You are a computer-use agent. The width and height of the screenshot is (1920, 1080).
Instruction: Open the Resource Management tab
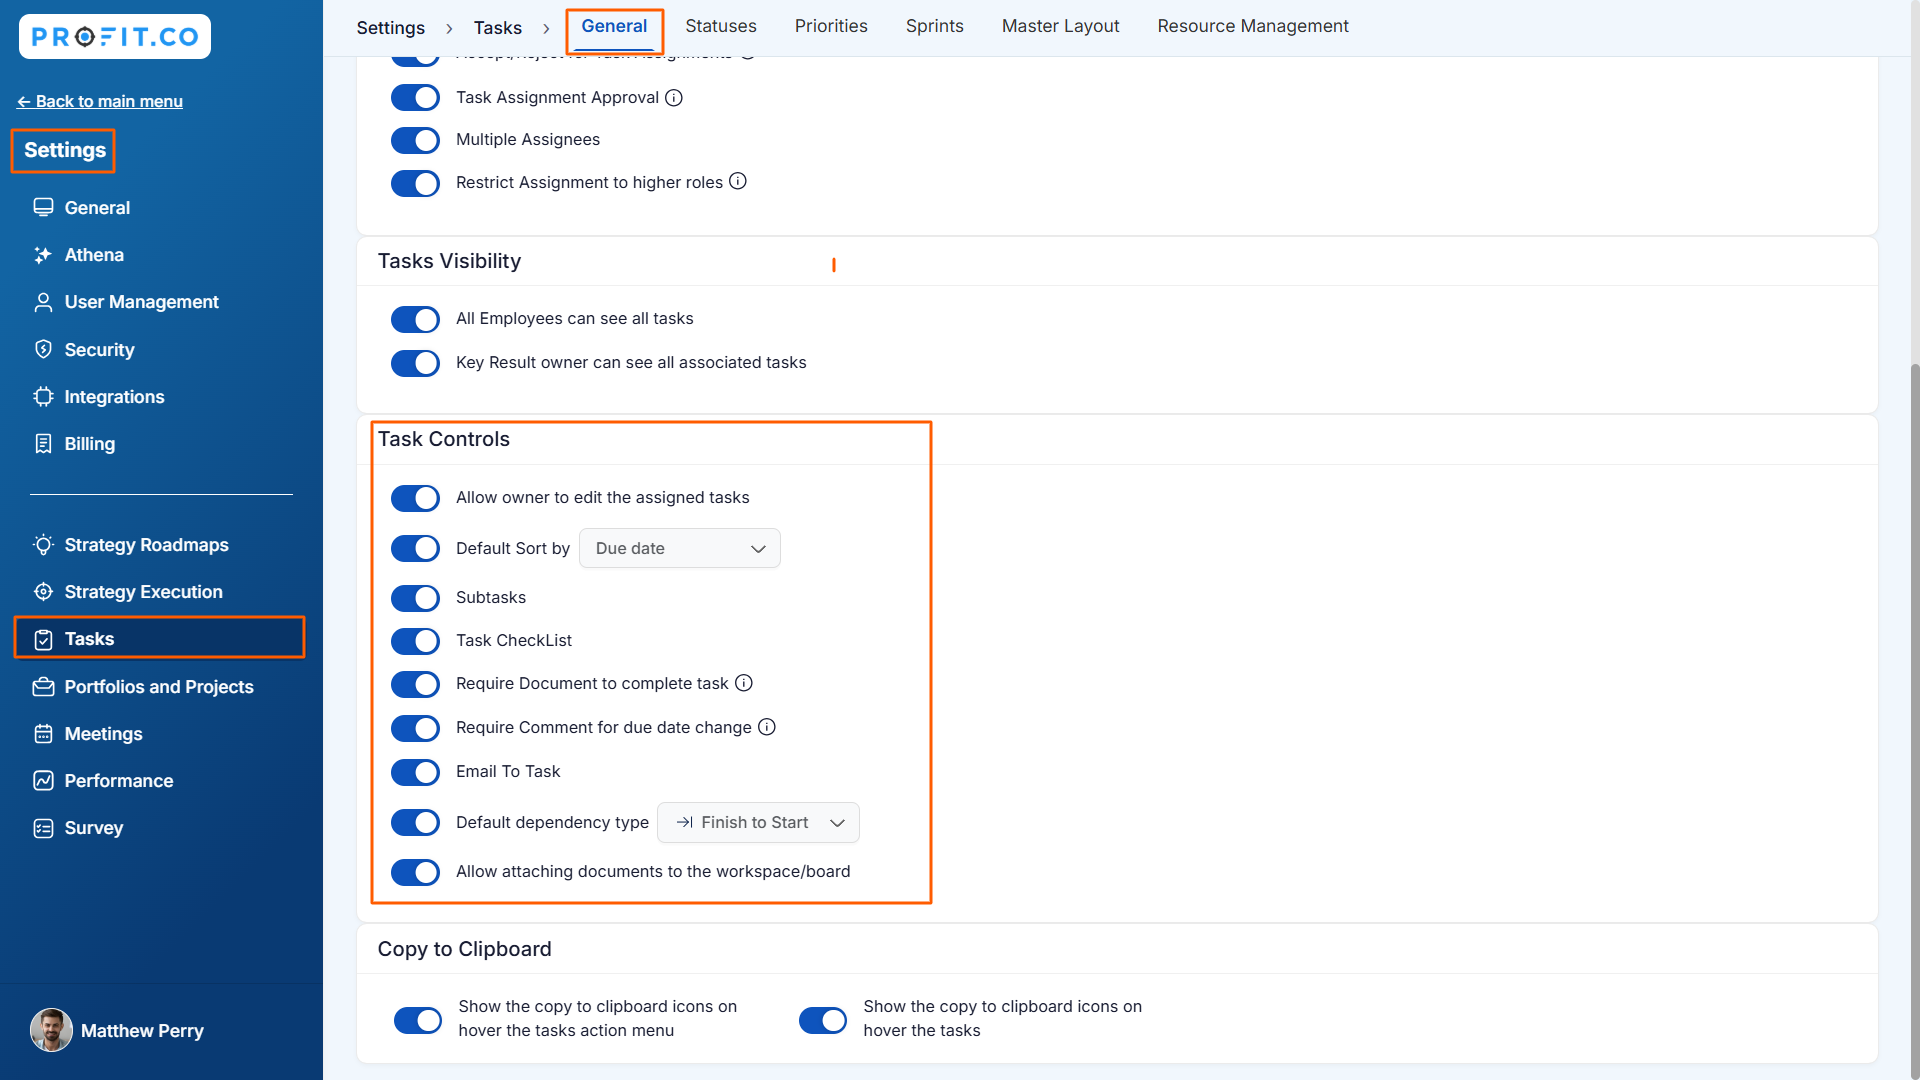tap(1253, 26)
